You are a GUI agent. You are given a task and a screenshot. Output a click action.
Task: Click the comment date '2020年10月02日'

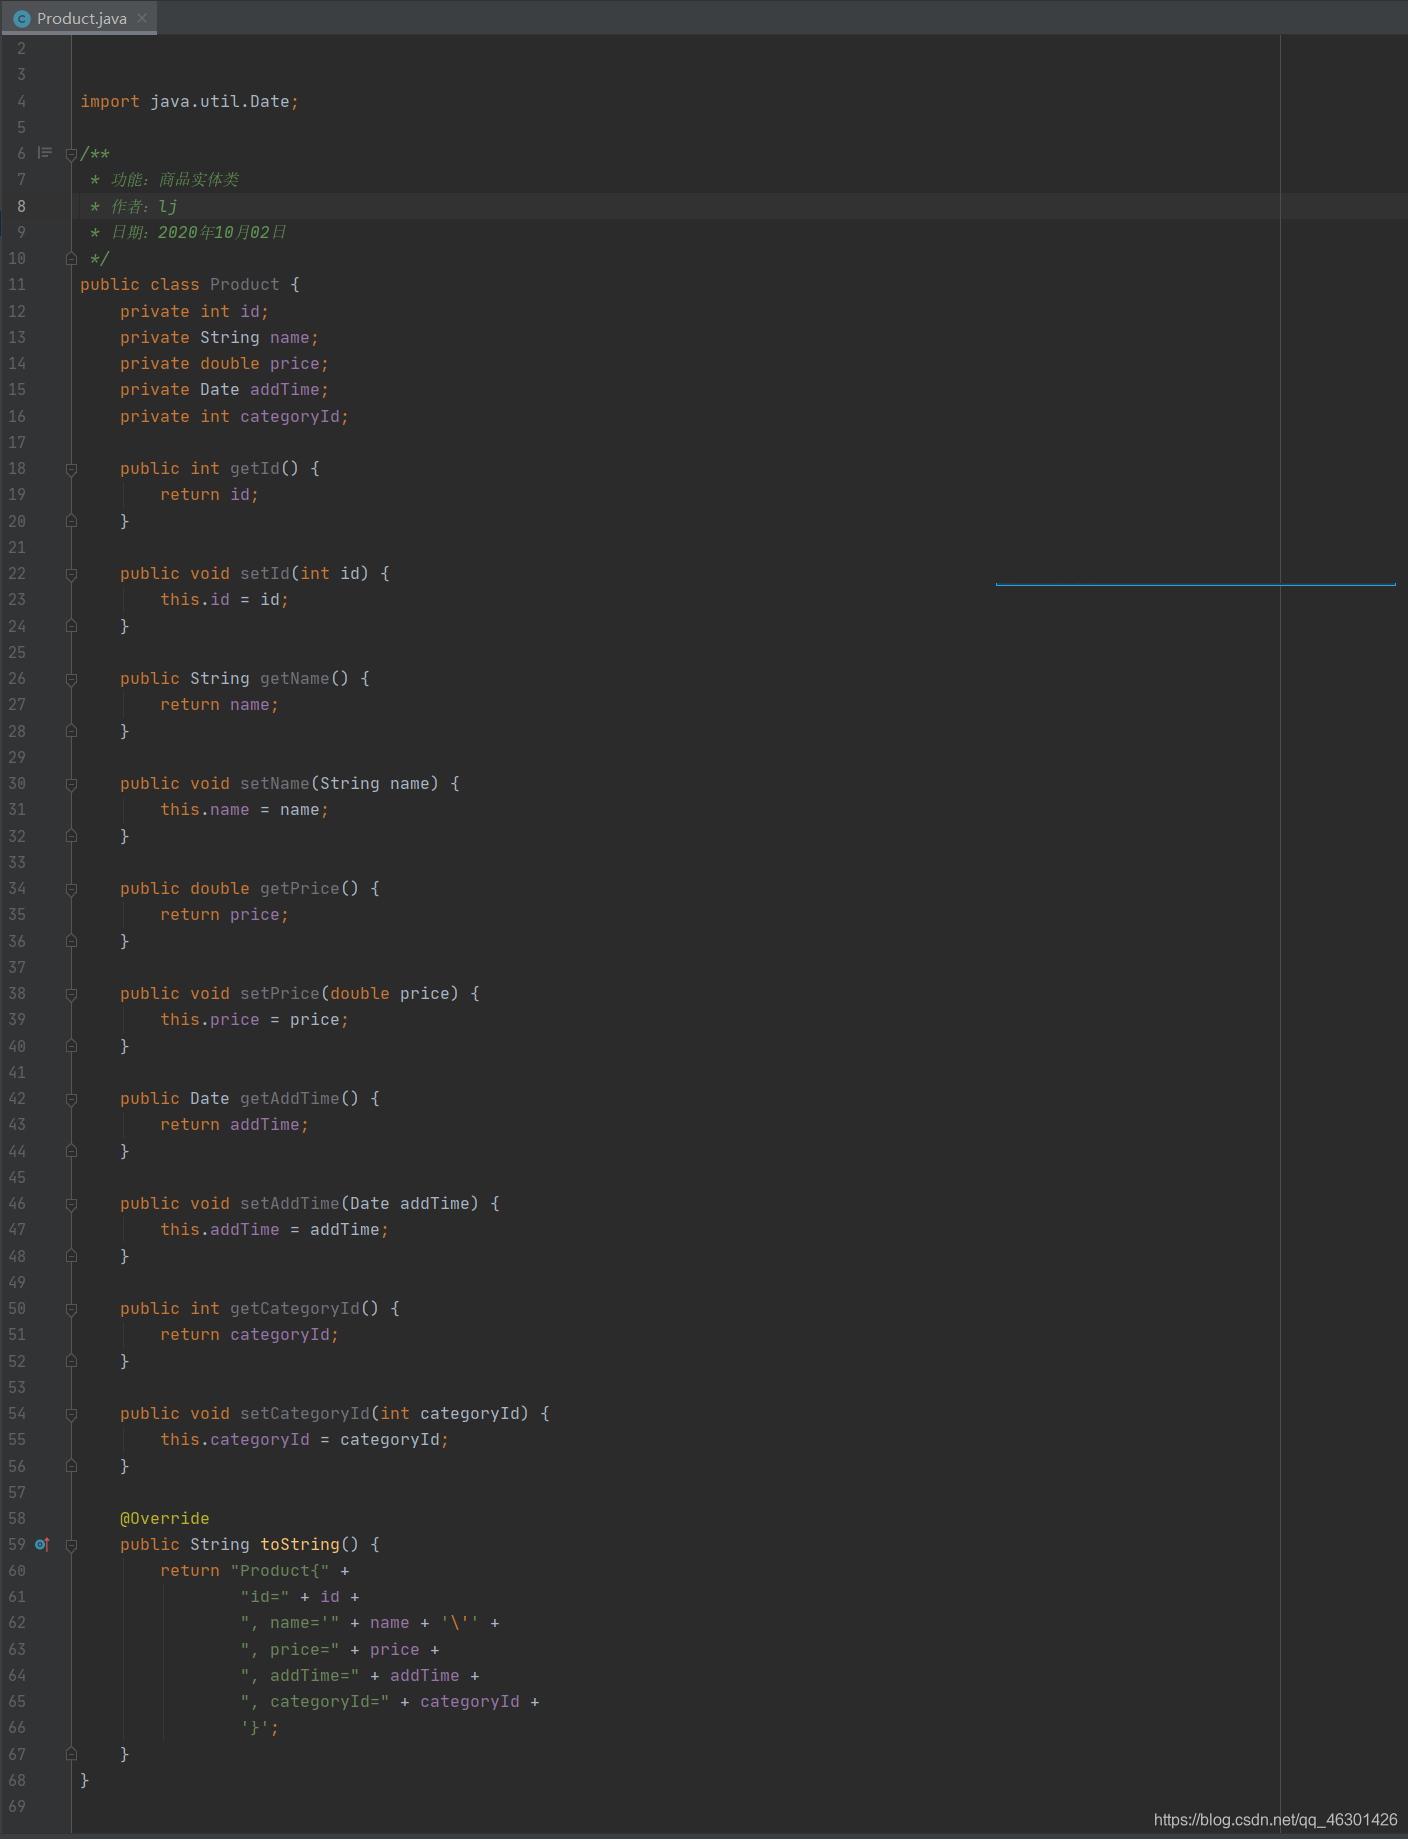tap(222, 232)
